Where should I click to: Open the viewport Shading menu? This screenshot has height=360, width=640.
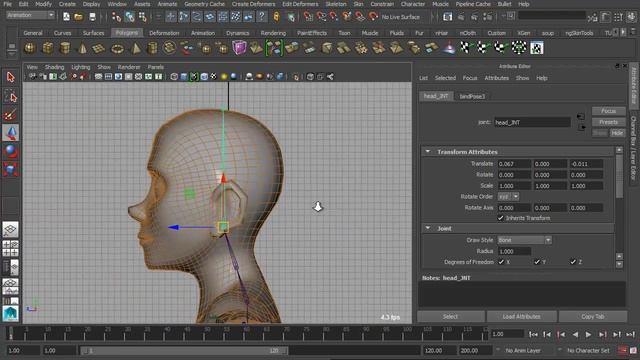[x=54, y=67]
